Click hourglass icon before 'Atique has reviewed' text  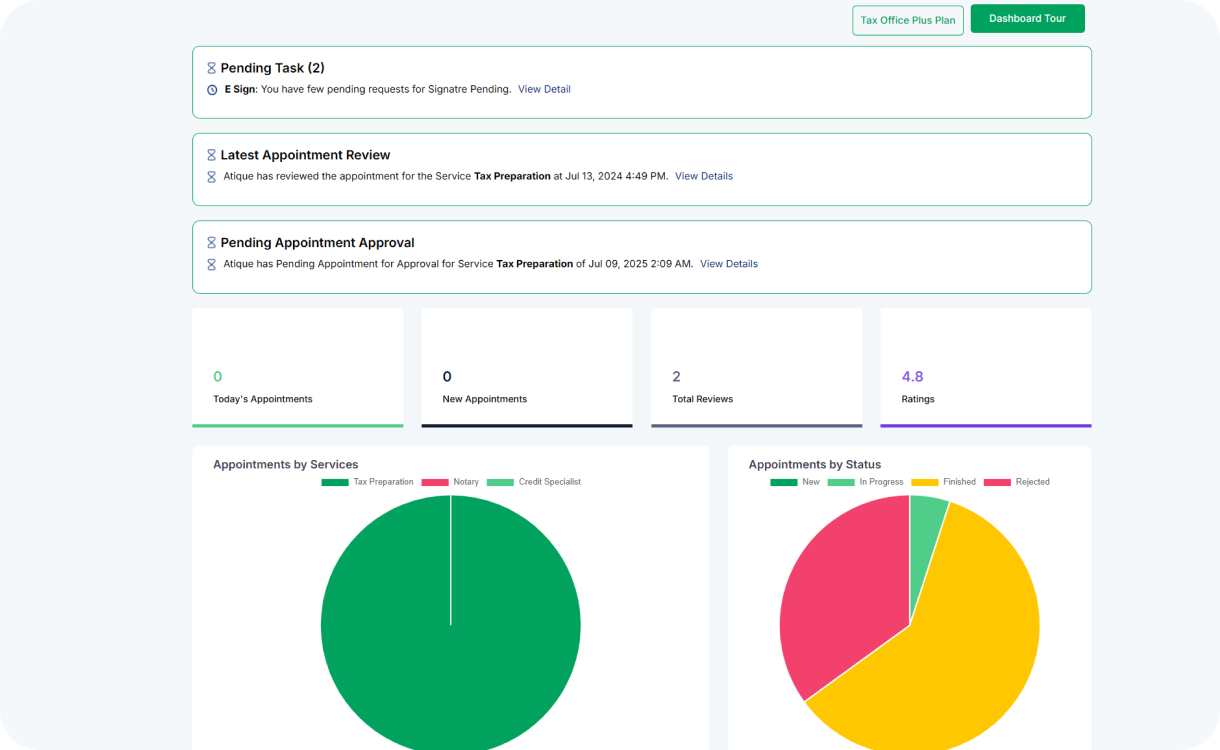pos(211,177)
